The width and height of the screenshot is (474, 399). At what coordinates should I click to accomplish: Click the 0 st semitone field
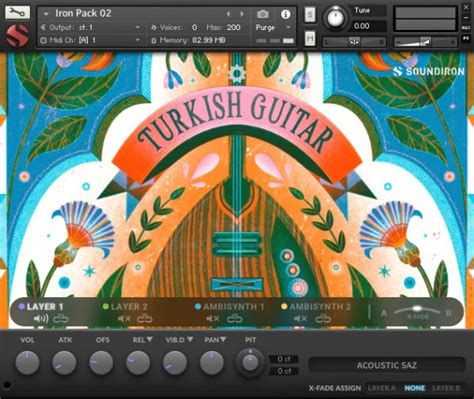coord(284,359)
